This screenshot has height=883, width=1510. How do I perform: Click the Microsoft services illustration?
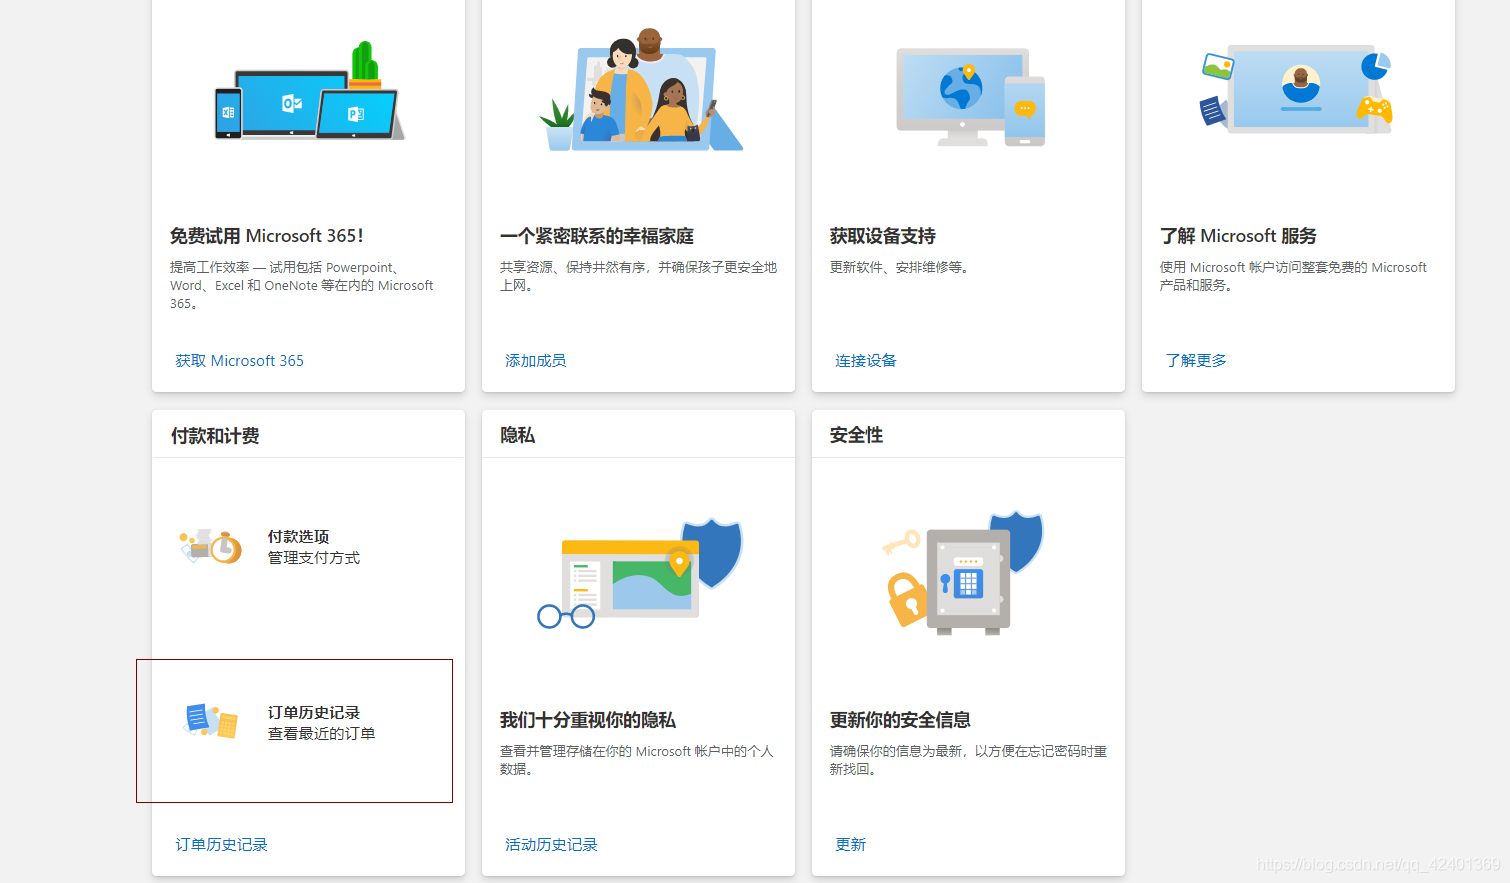tap(1297, 88)
